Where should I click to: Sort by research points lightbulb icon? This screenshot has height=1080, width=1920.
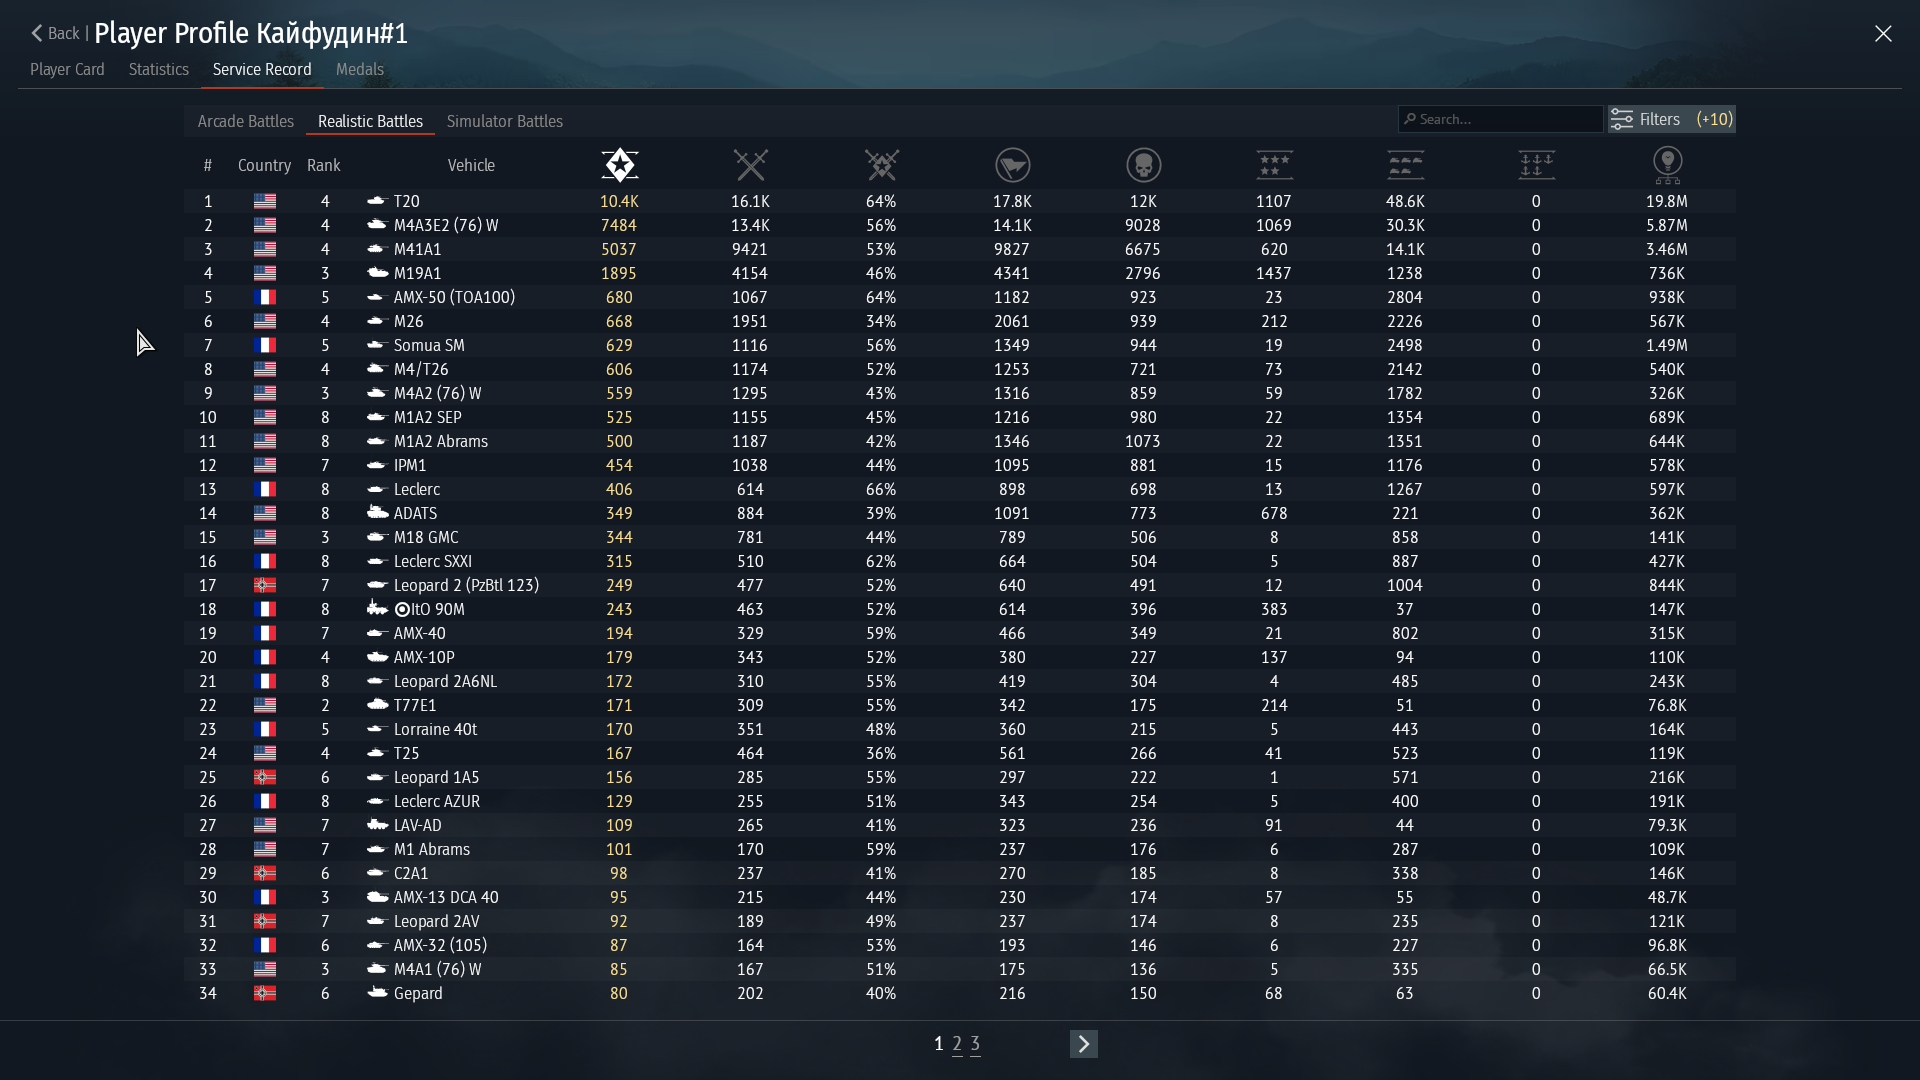point(1667,165)
